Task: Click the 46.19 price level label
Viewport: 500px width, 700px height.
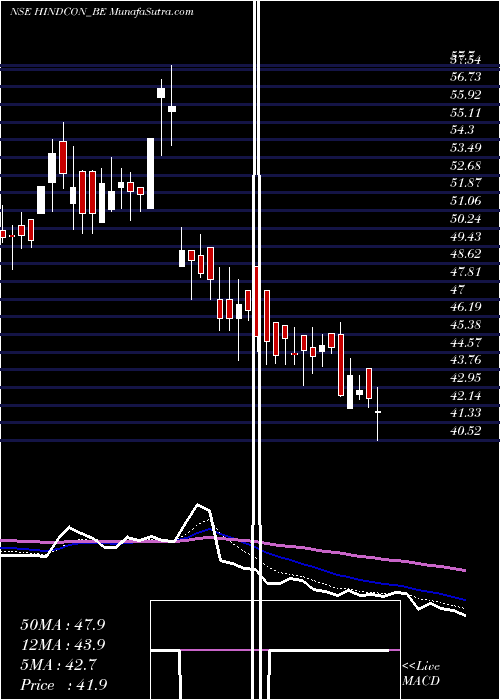Action: click(x=466, y=307)
